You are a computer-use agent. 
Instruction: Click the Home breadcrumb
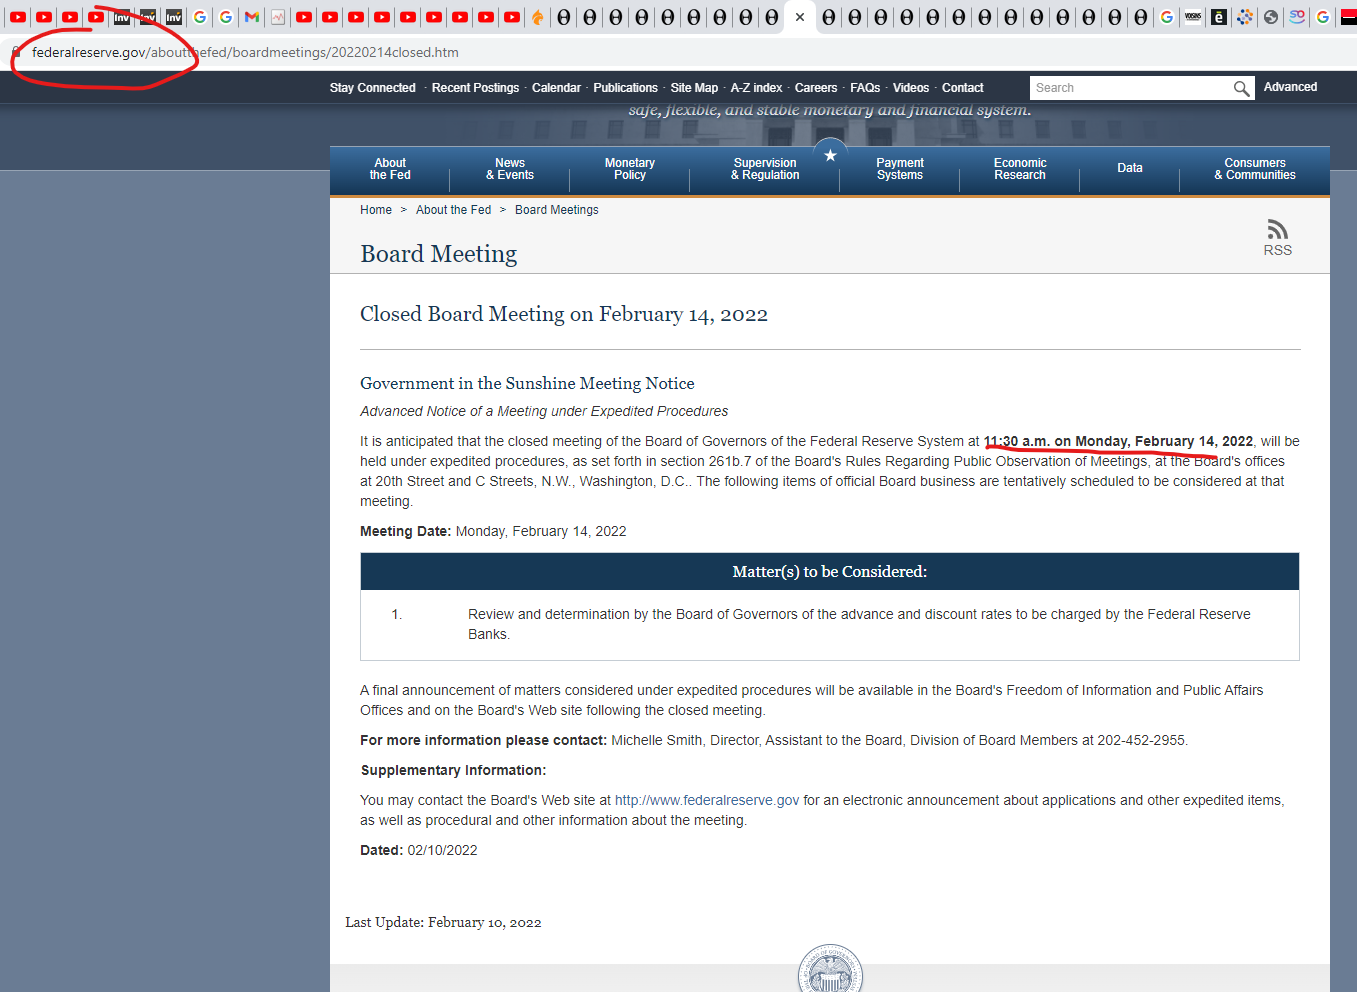pos(376,210)
